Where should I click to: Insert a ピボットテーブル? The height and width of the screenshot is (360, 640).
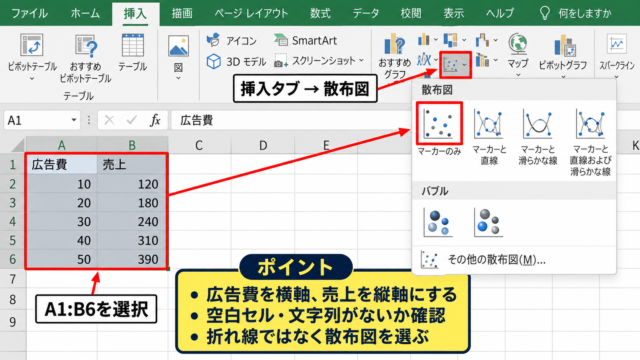coord(32,57)
